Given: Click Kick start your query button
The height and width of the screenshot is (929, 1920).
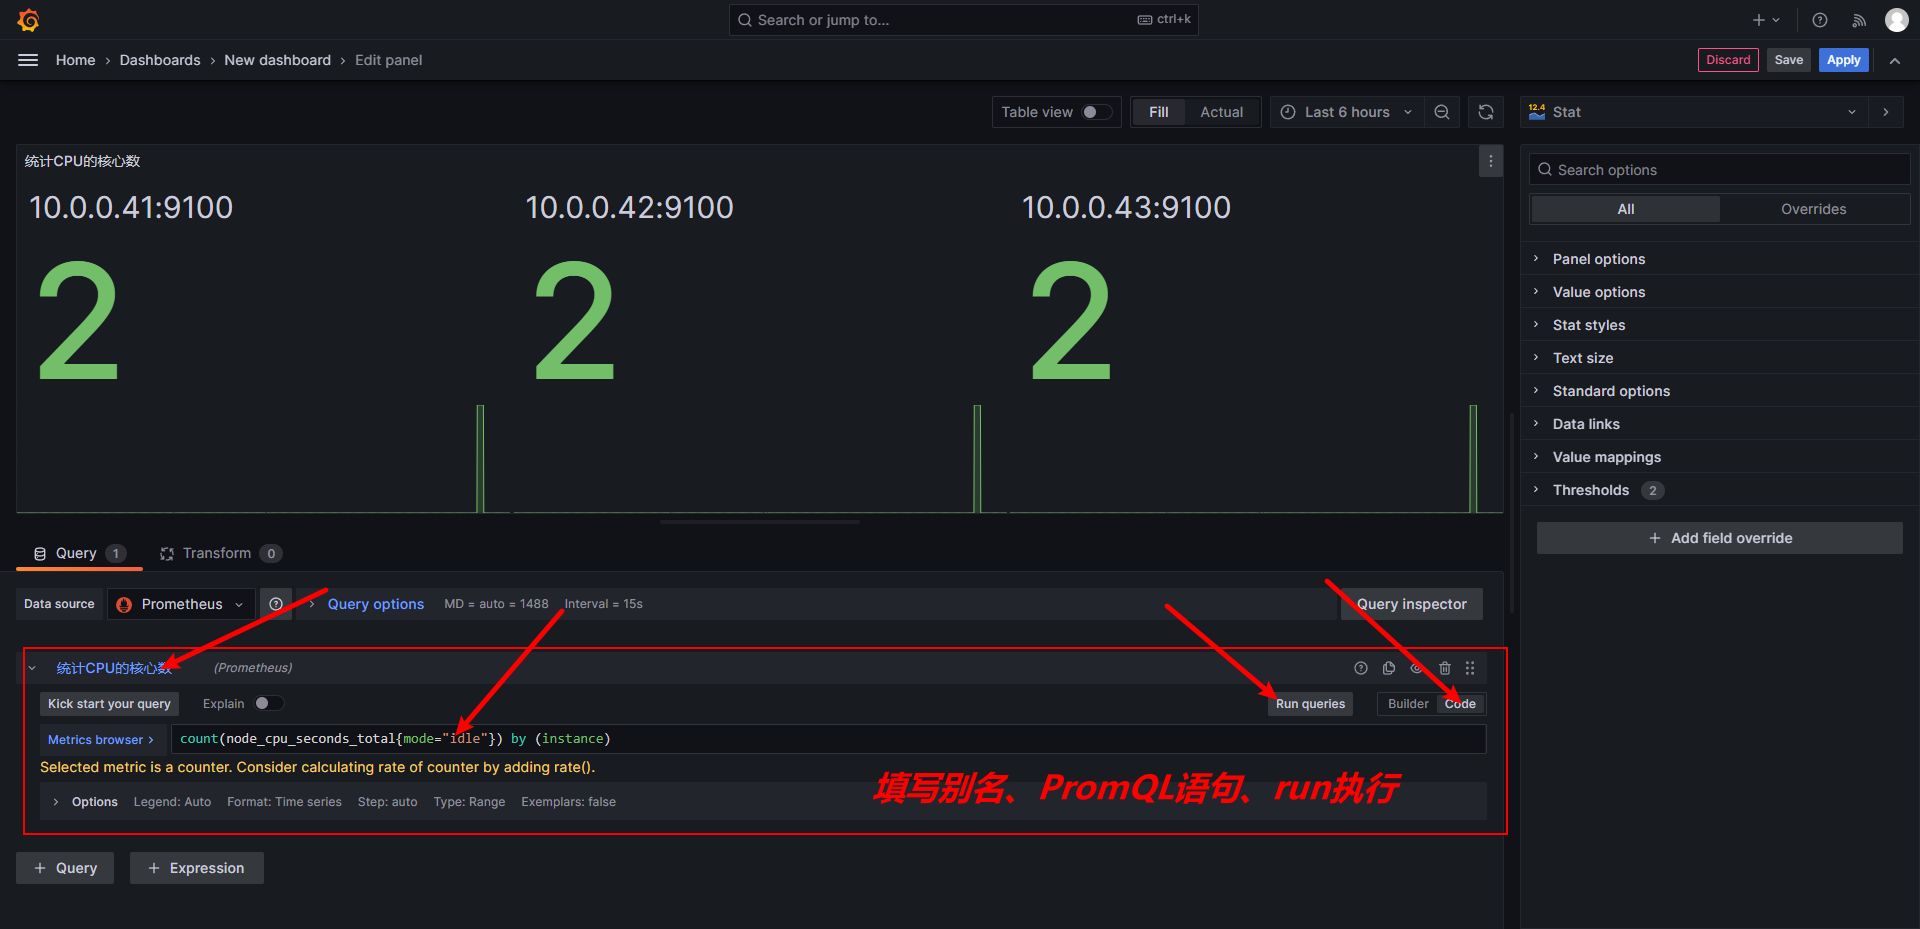Looking at the screenshot, I should (x=109, y=704).
